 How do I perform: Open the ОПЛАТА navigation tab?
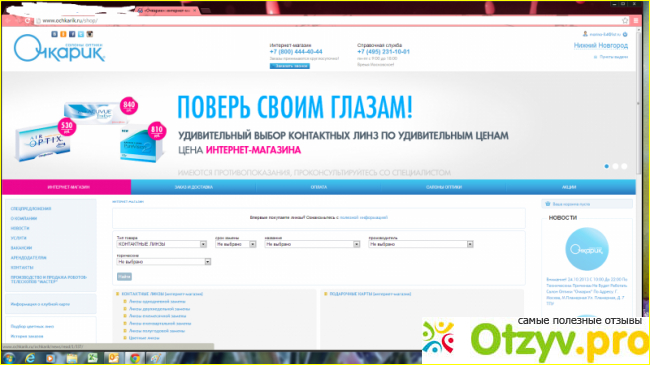318,187
